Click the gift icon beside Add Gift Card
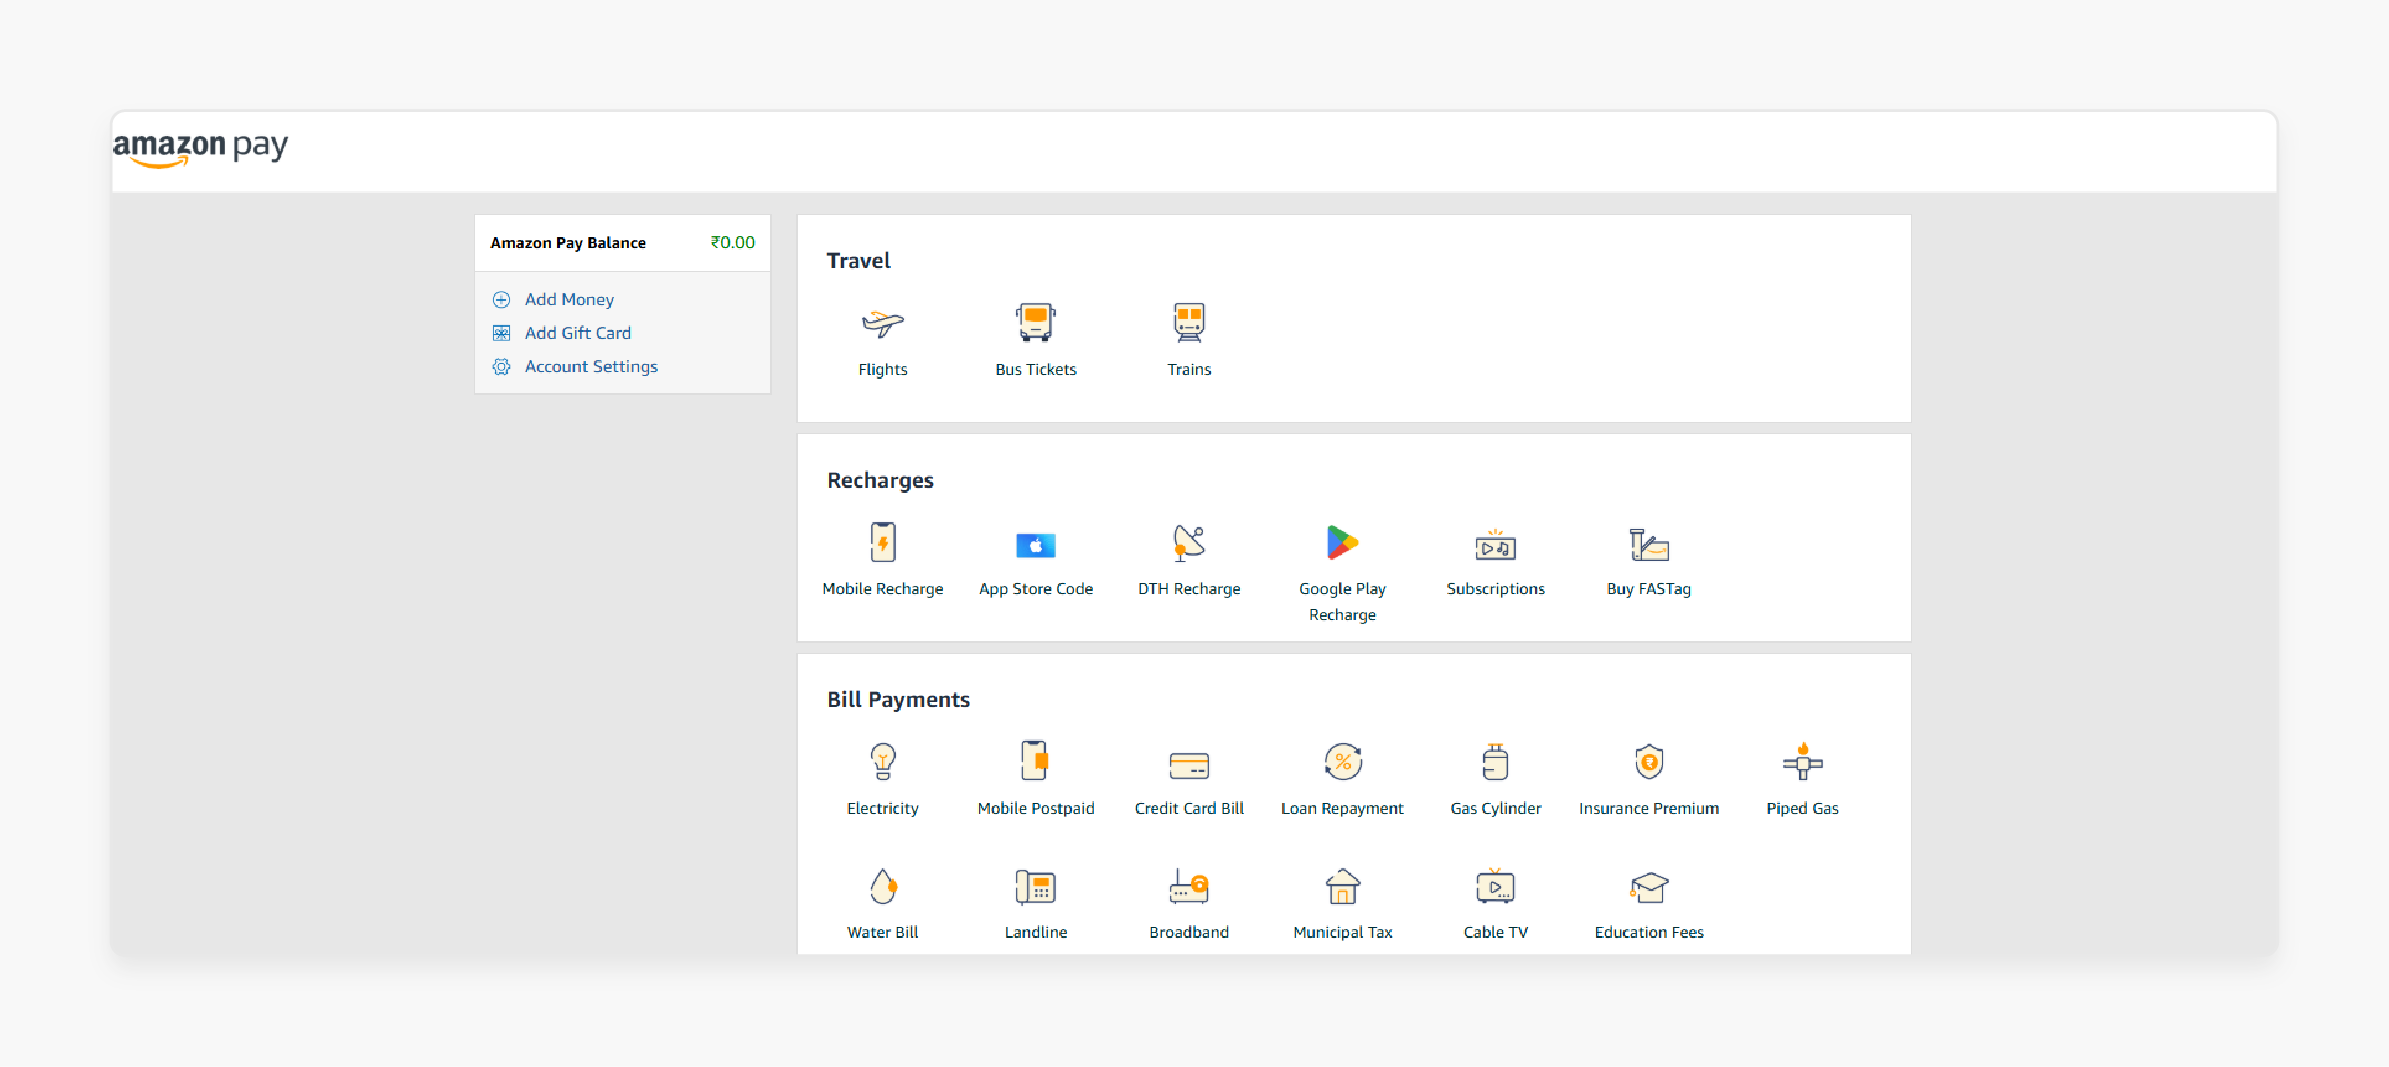2389x1067 pixels. (x=502, y=333)
